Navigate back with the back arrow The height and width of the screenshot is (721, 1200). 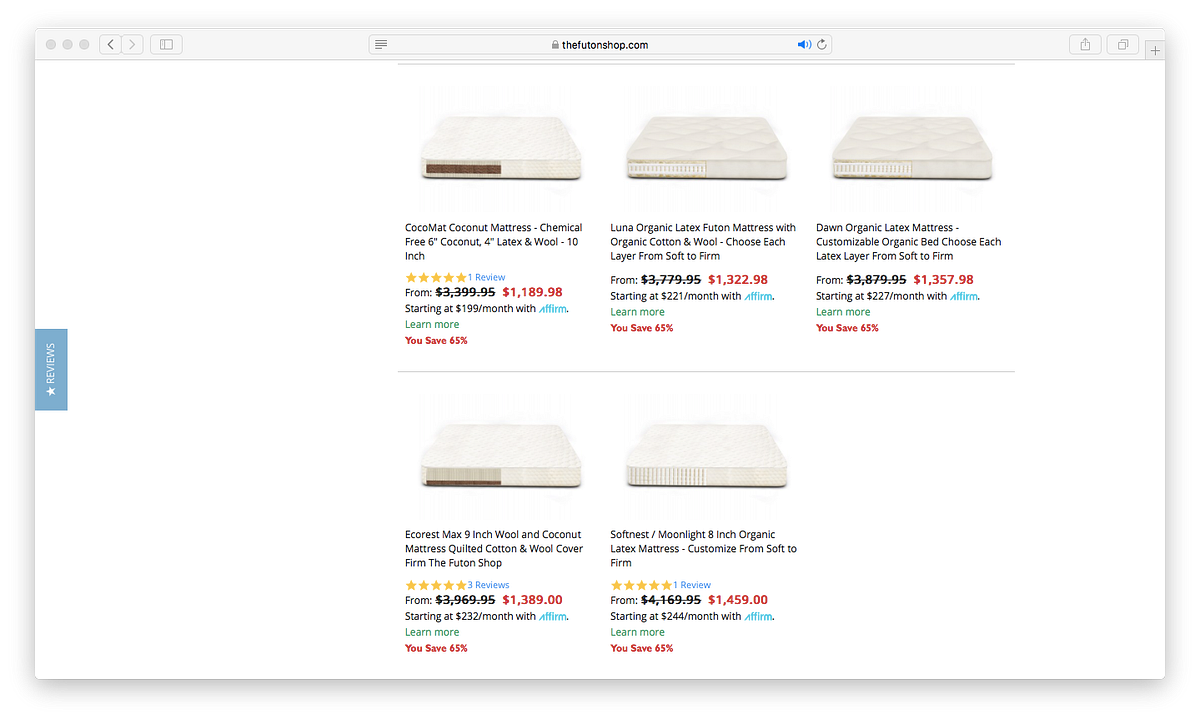110,44
